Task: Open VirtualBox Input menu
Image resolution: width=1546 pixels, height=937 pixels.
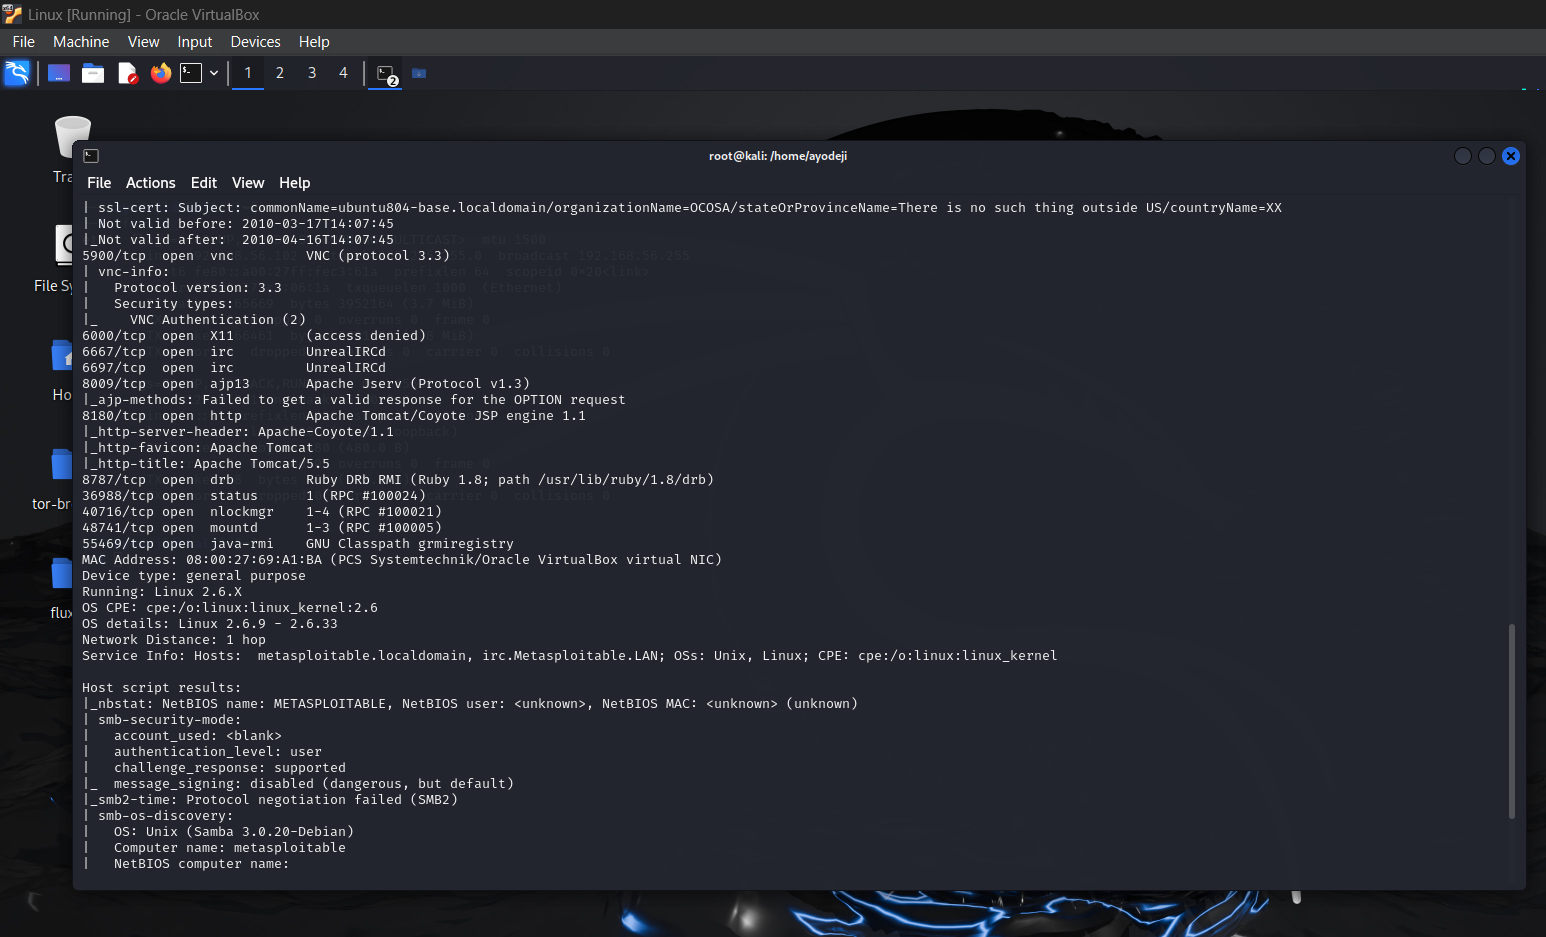Action: tap(195, 42)
